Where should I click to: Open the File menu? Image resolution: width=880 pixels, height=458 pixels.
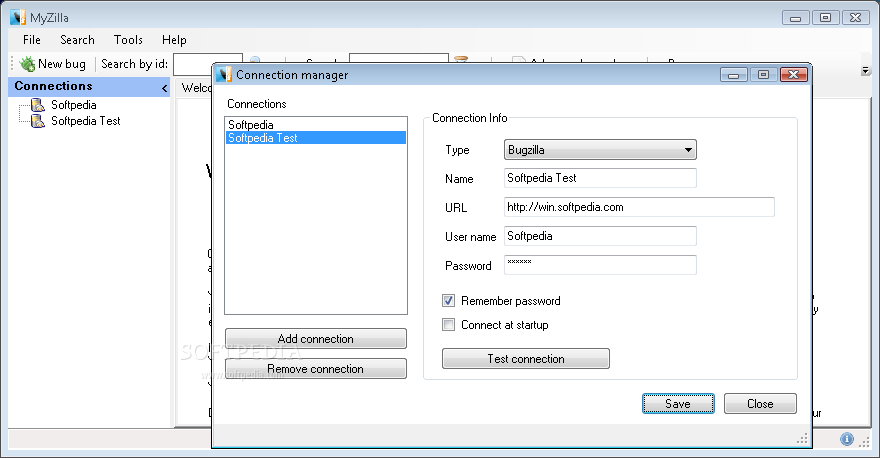(31, 40)
